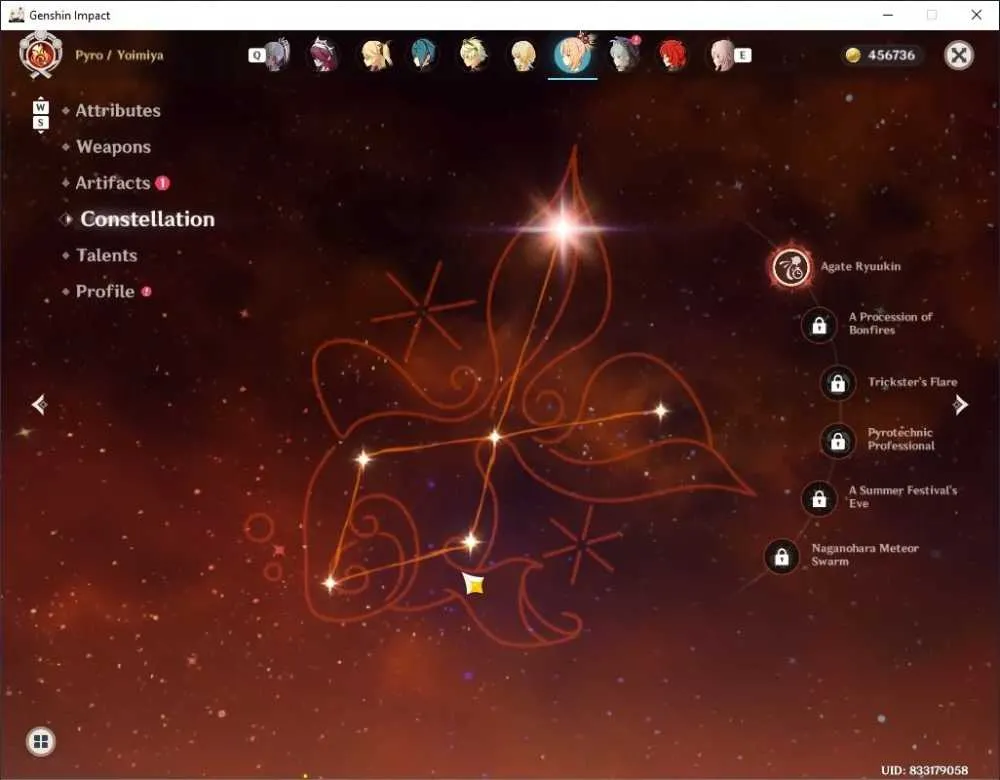Select the magenta-haired character portrait
Screen dimensions: 1000x780
[x=323, y=55]
